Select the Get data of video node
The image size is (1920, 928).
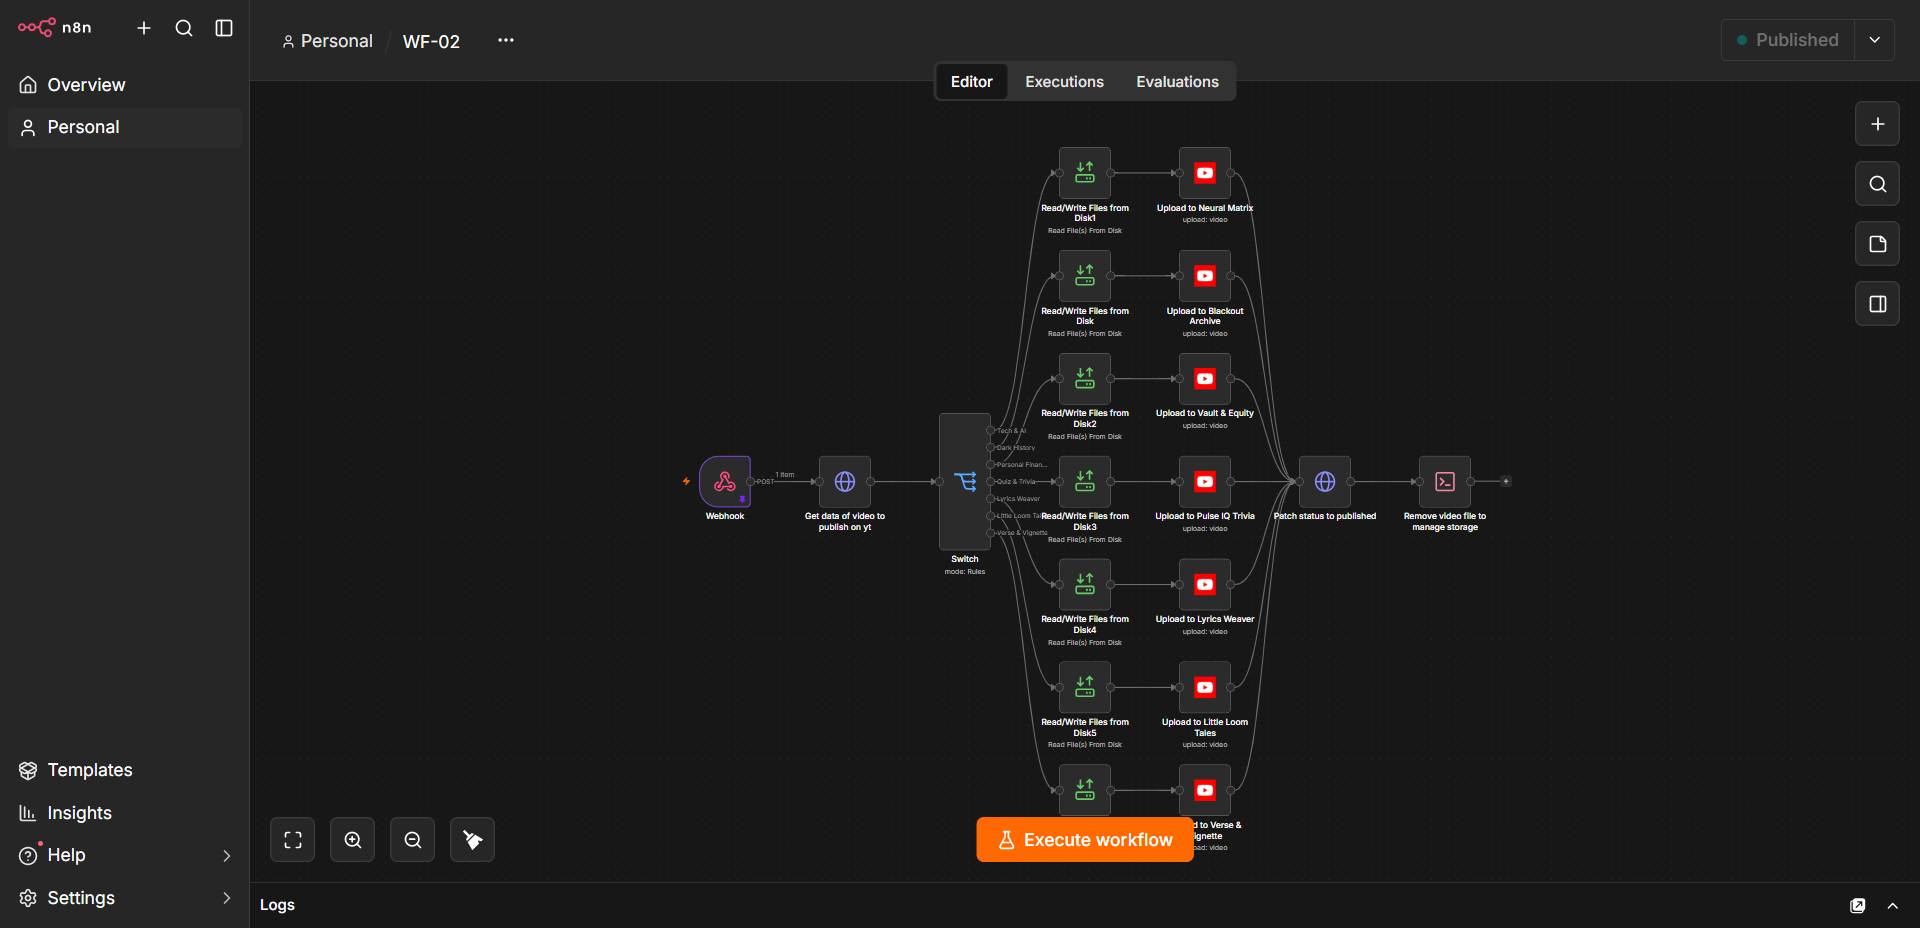[845, 482]
